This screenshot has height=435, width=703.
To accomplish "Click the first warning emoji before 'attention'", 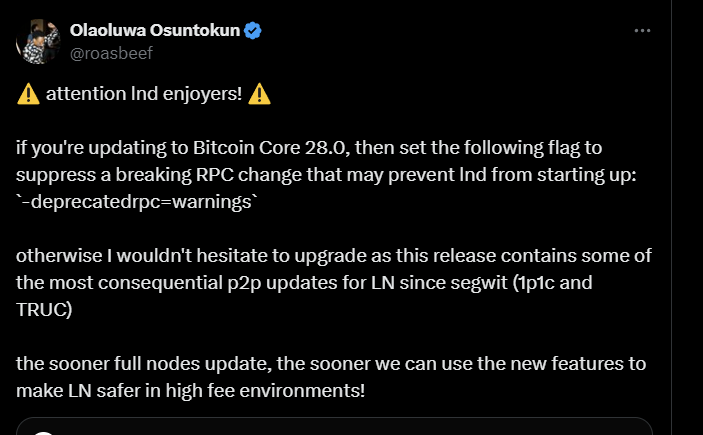I will pos(27,95).
